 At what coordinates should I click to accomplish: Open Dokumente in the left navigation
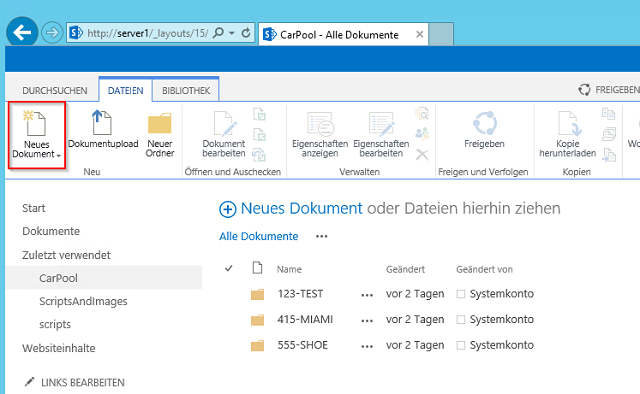tap(51, 231)
